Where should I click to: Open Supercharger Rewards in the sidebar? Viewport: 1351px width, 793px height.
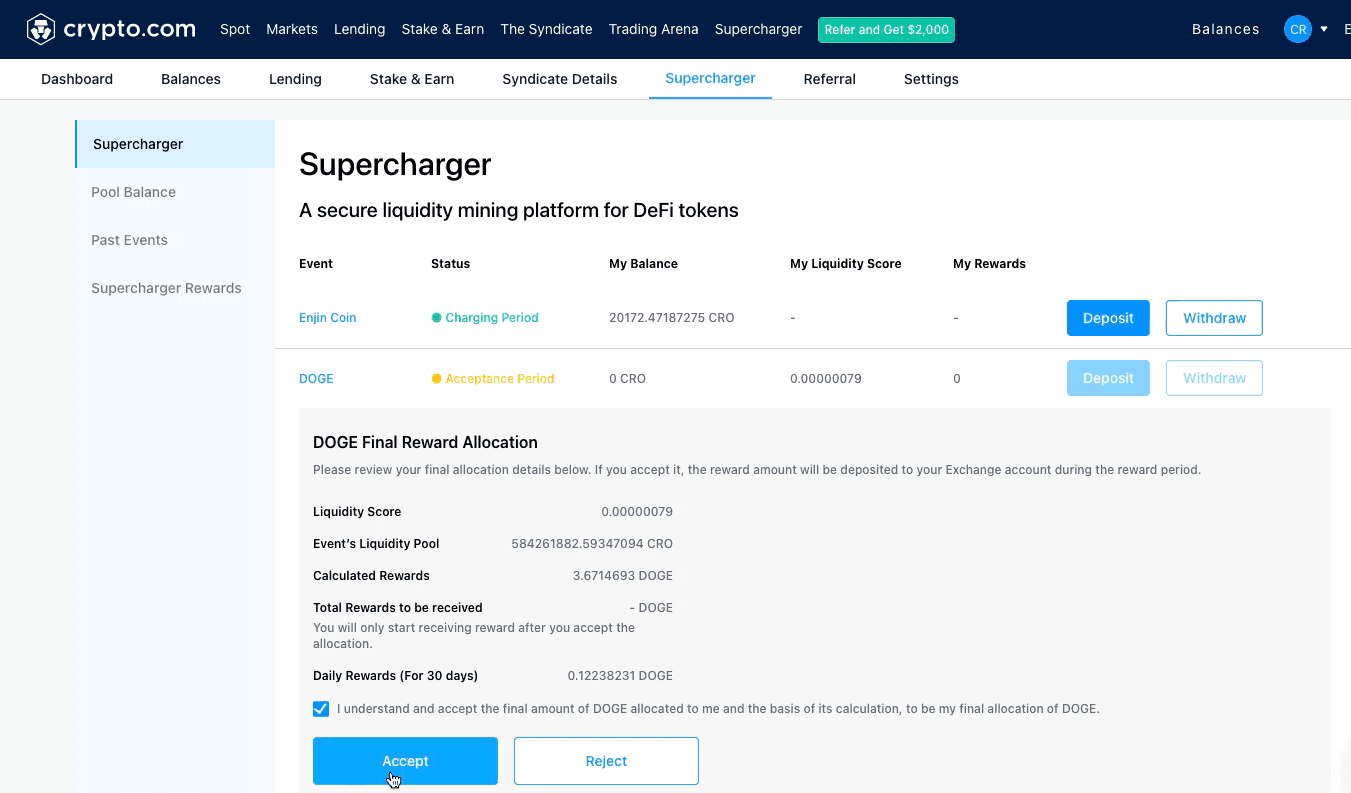point(175,288)
